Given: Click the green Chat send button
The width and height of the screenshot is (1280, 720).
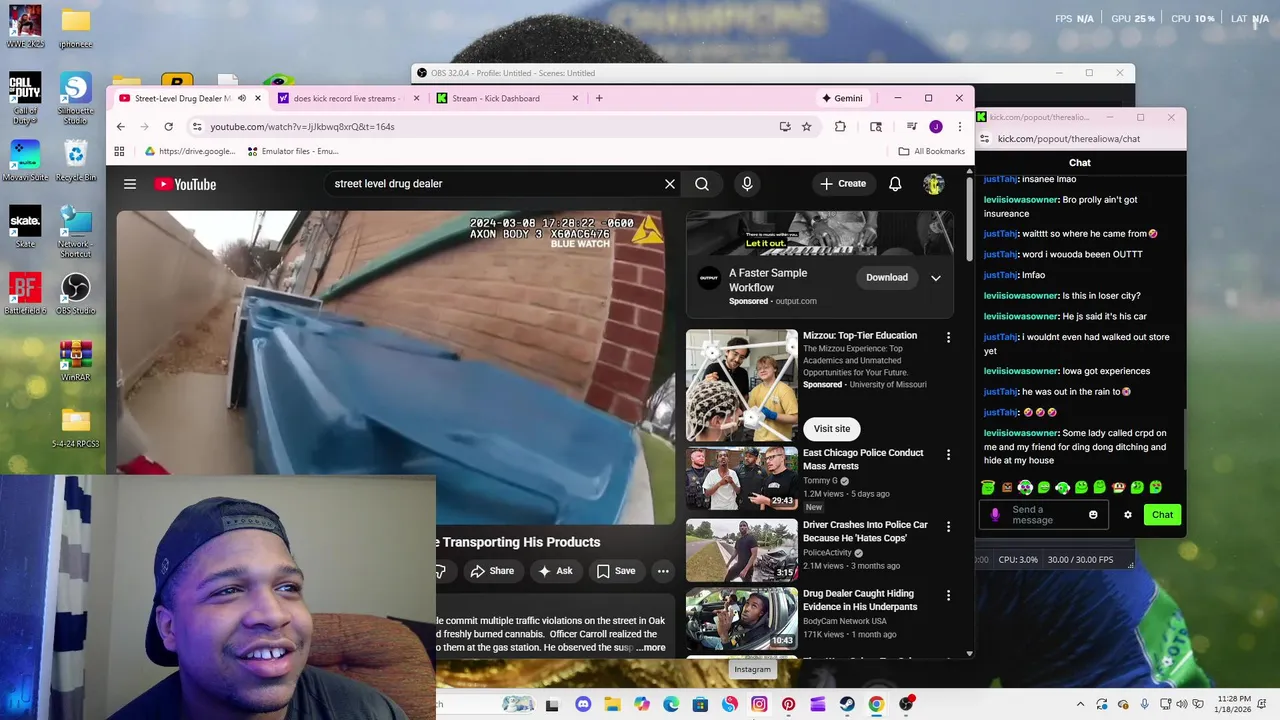Looking at the screenshot, I should 1162,515.
